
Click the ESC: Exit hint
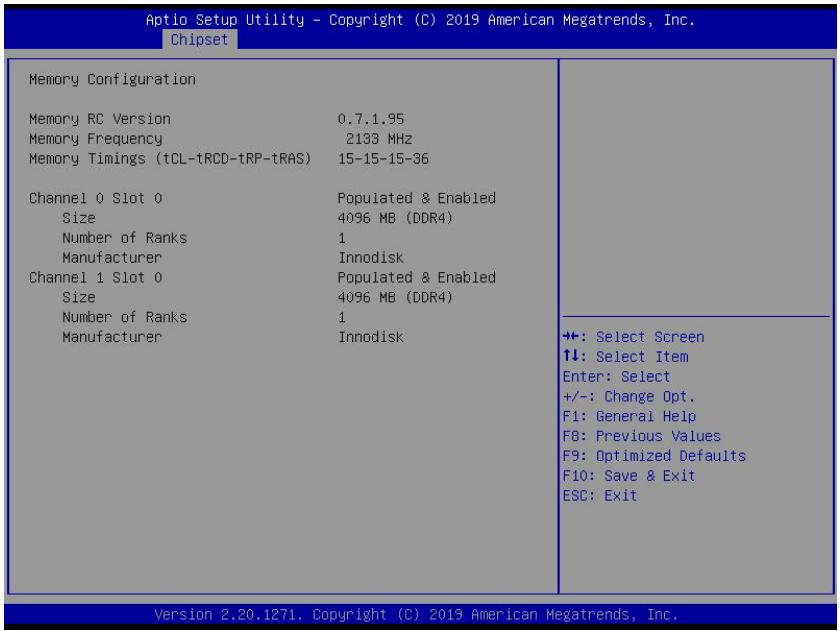click(599, 495)
